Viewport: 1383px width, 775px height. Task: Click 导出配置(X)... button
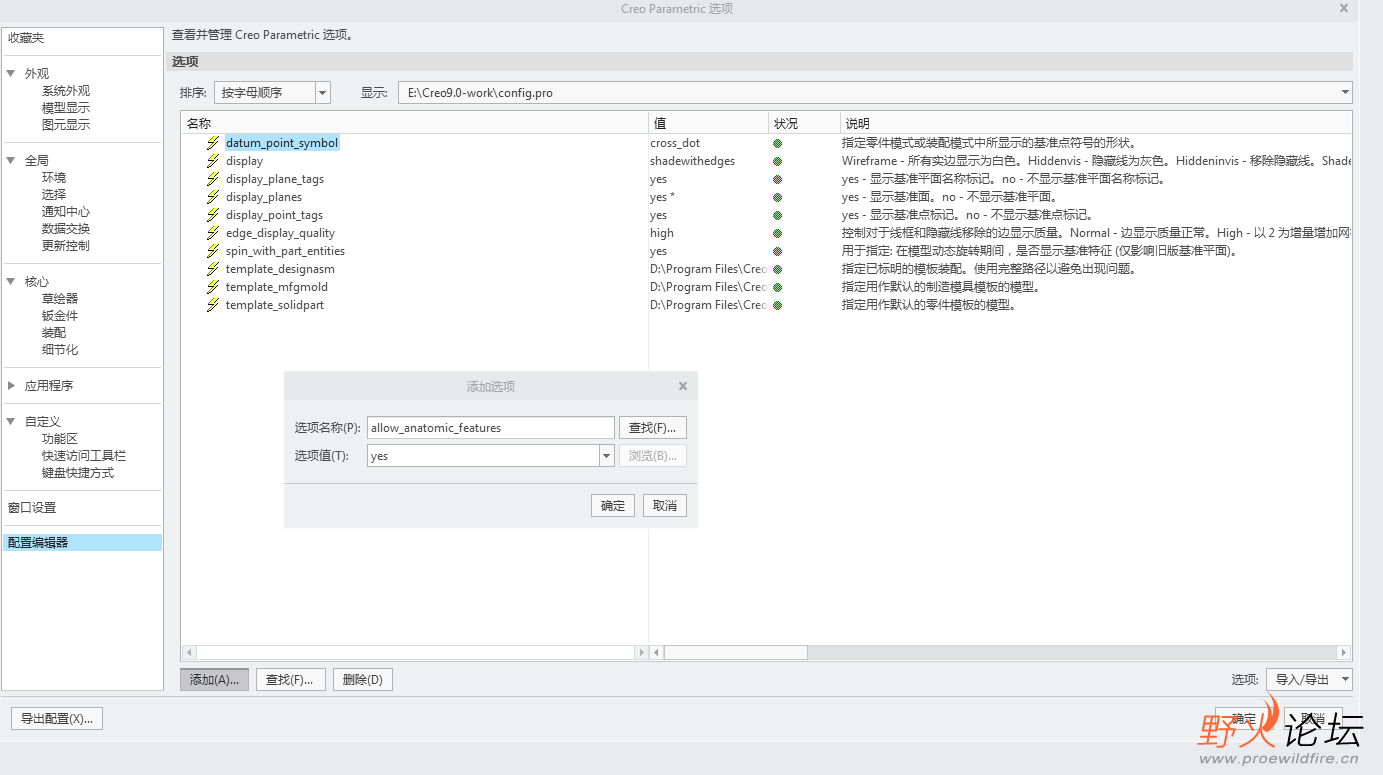click(x=57, y=718)
